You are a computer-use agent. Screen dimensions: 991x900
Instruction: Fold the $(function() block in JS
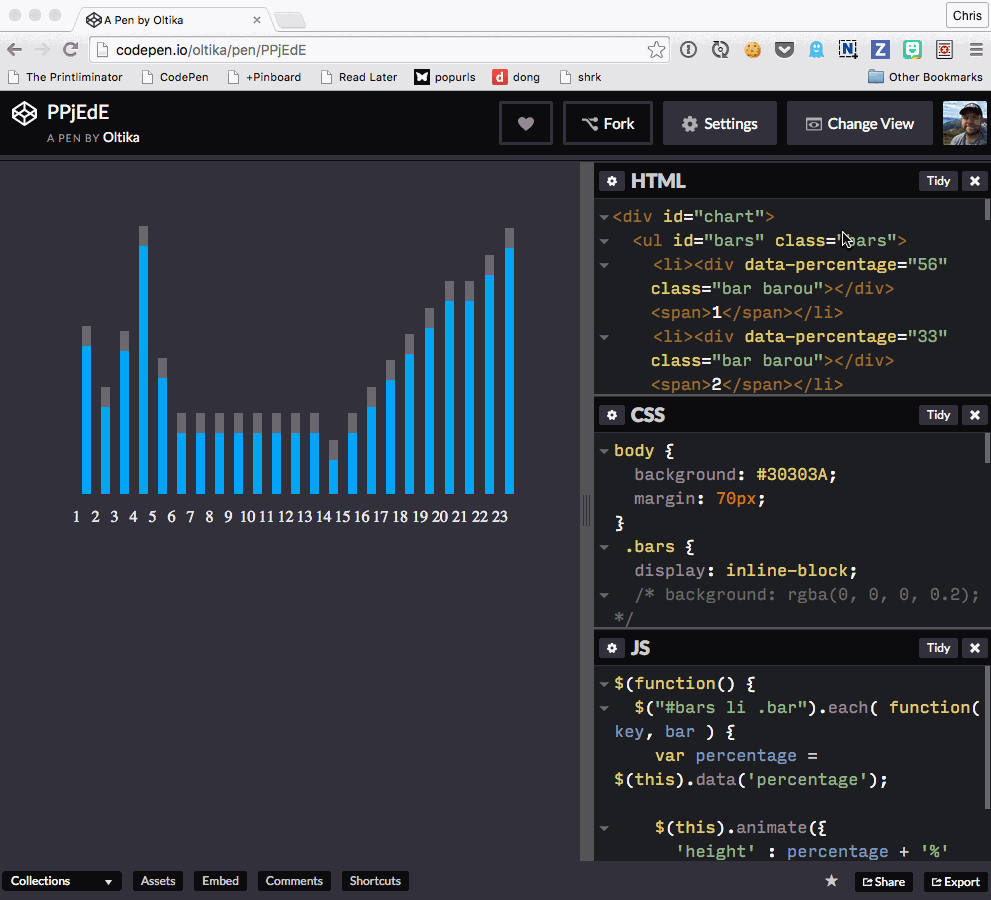point(604,684)
